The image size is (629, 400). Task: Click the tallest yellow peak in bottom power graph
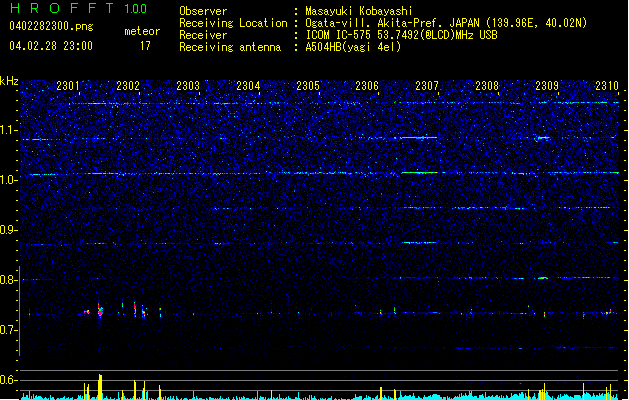100,387
